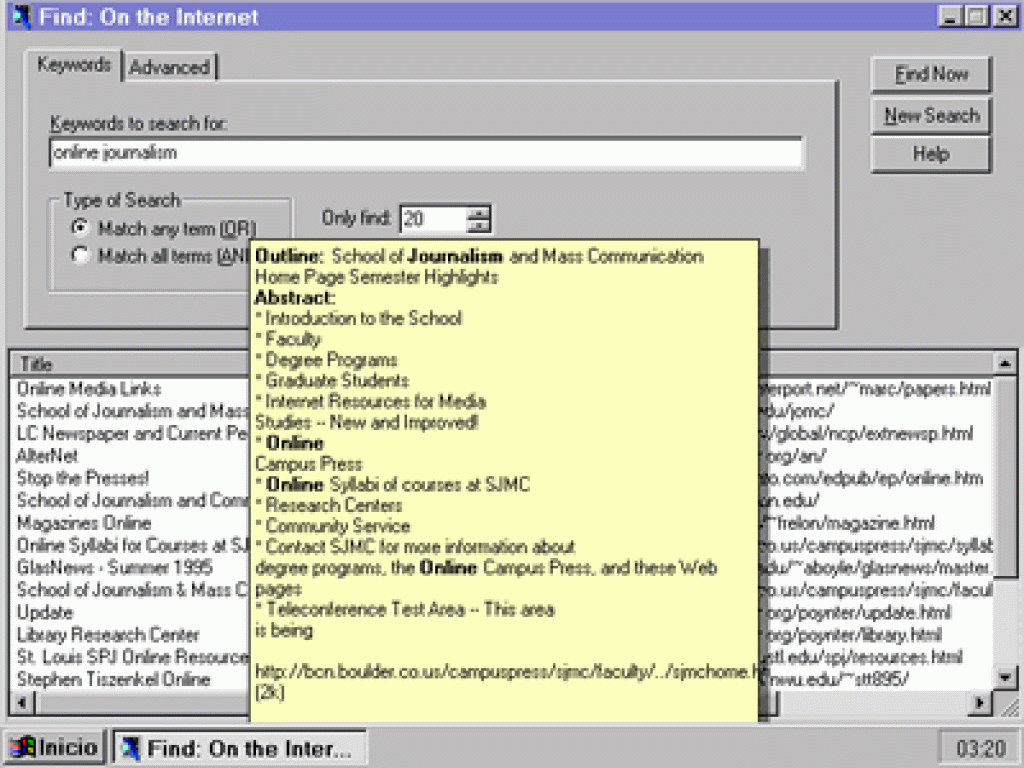
Task: Increase the Only find count with up arrow
Action: (x=479, y=212)
